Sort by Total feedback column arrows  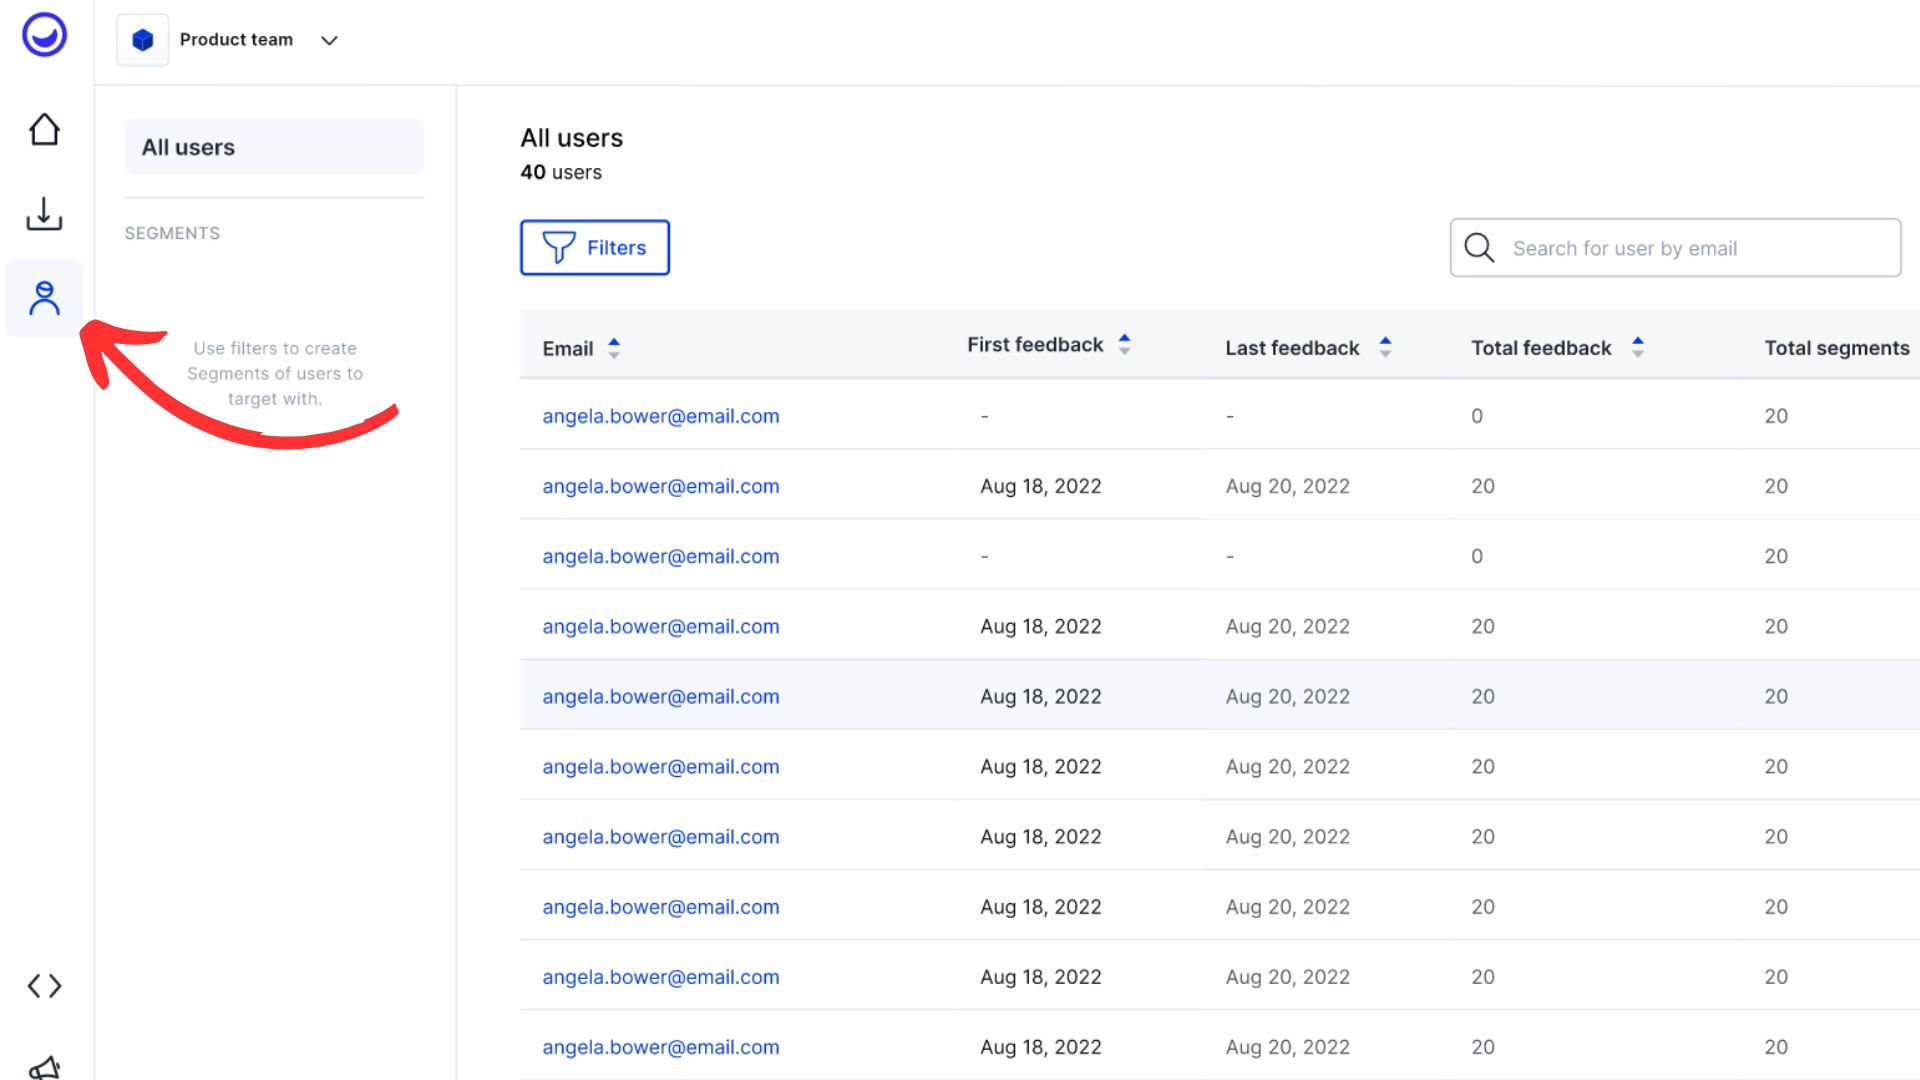tap(1637, 347)
